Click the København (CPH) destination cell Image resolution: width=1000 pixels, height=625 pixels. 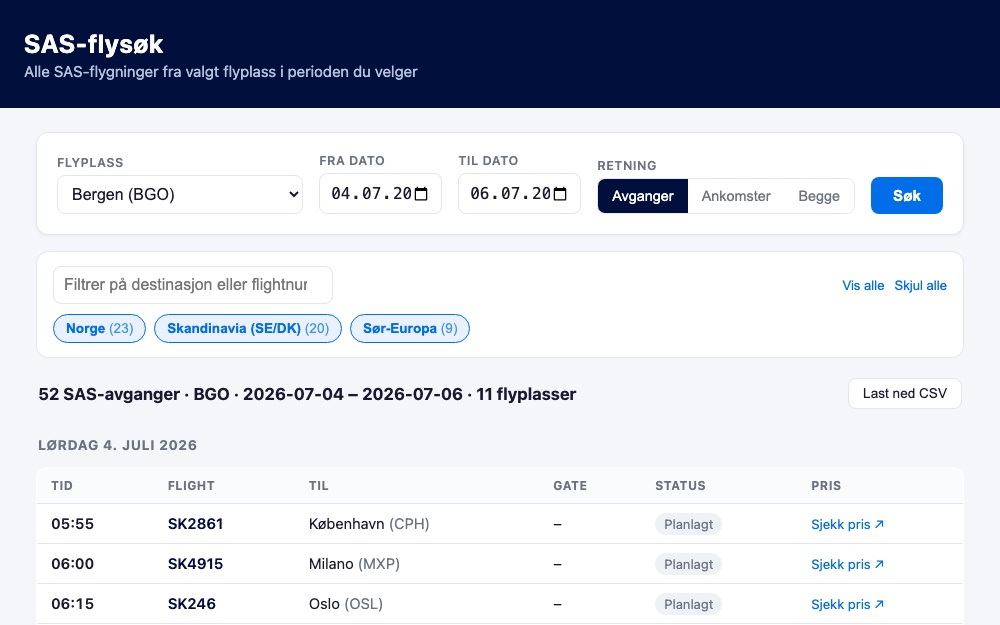tap(369, 524)
